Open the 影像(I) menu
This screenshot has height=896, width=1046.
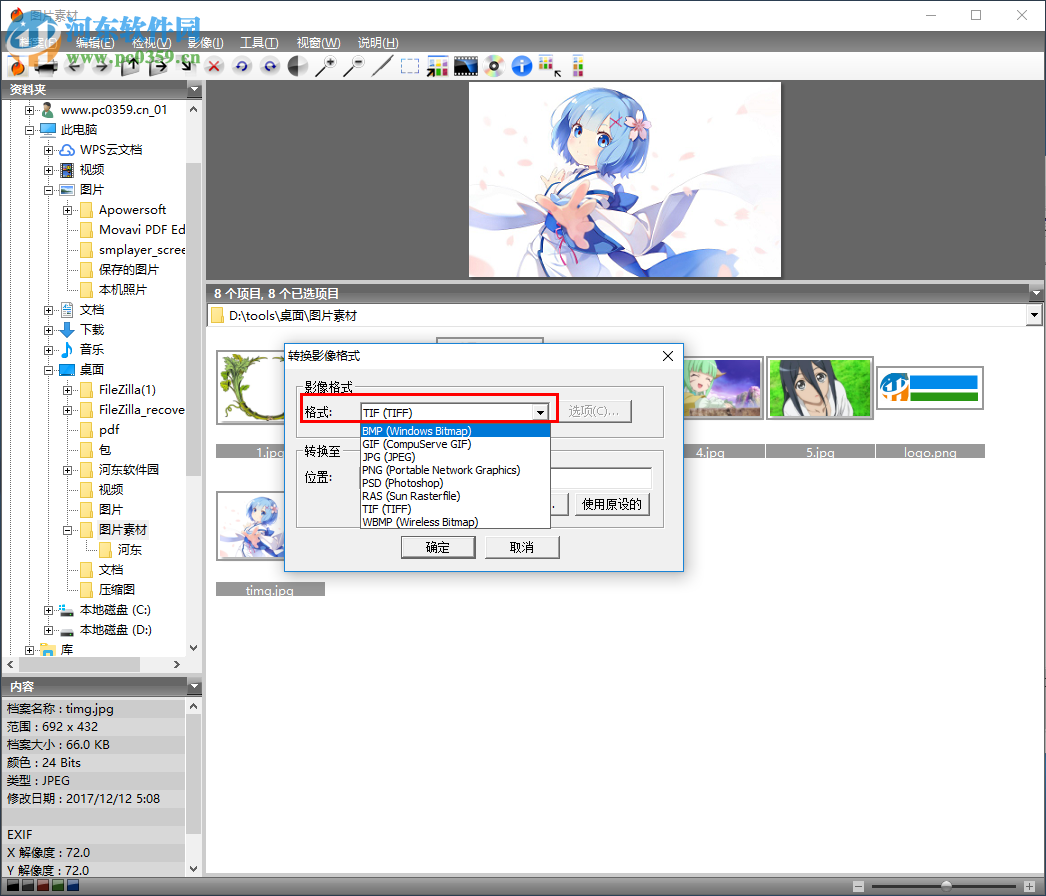(205, 43)
